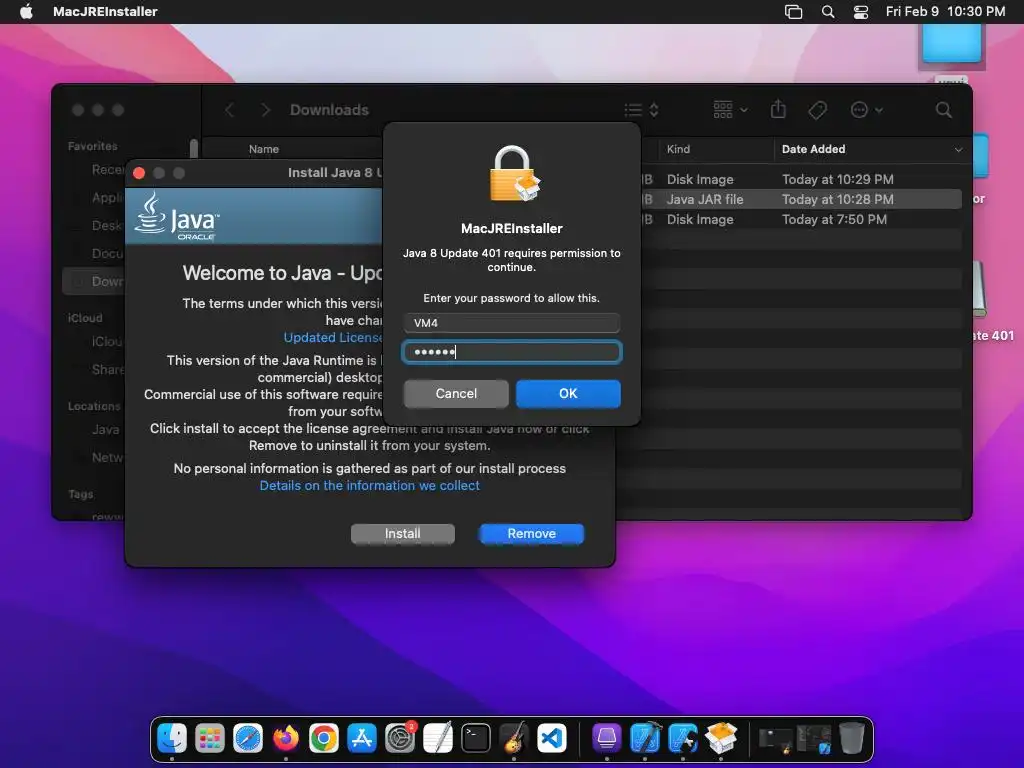Change Finder view mode with the list view control
The height and width of the screenshot is (768, 1024).
click(641, 110)
